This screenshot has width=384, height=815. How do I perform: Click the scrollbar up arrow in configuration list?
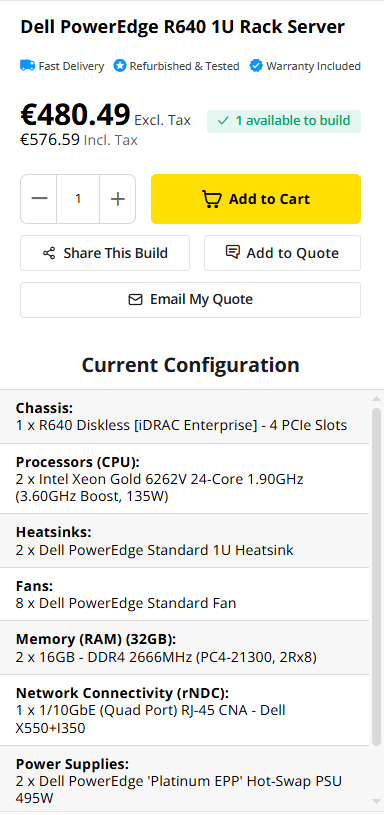coord(377,399)
